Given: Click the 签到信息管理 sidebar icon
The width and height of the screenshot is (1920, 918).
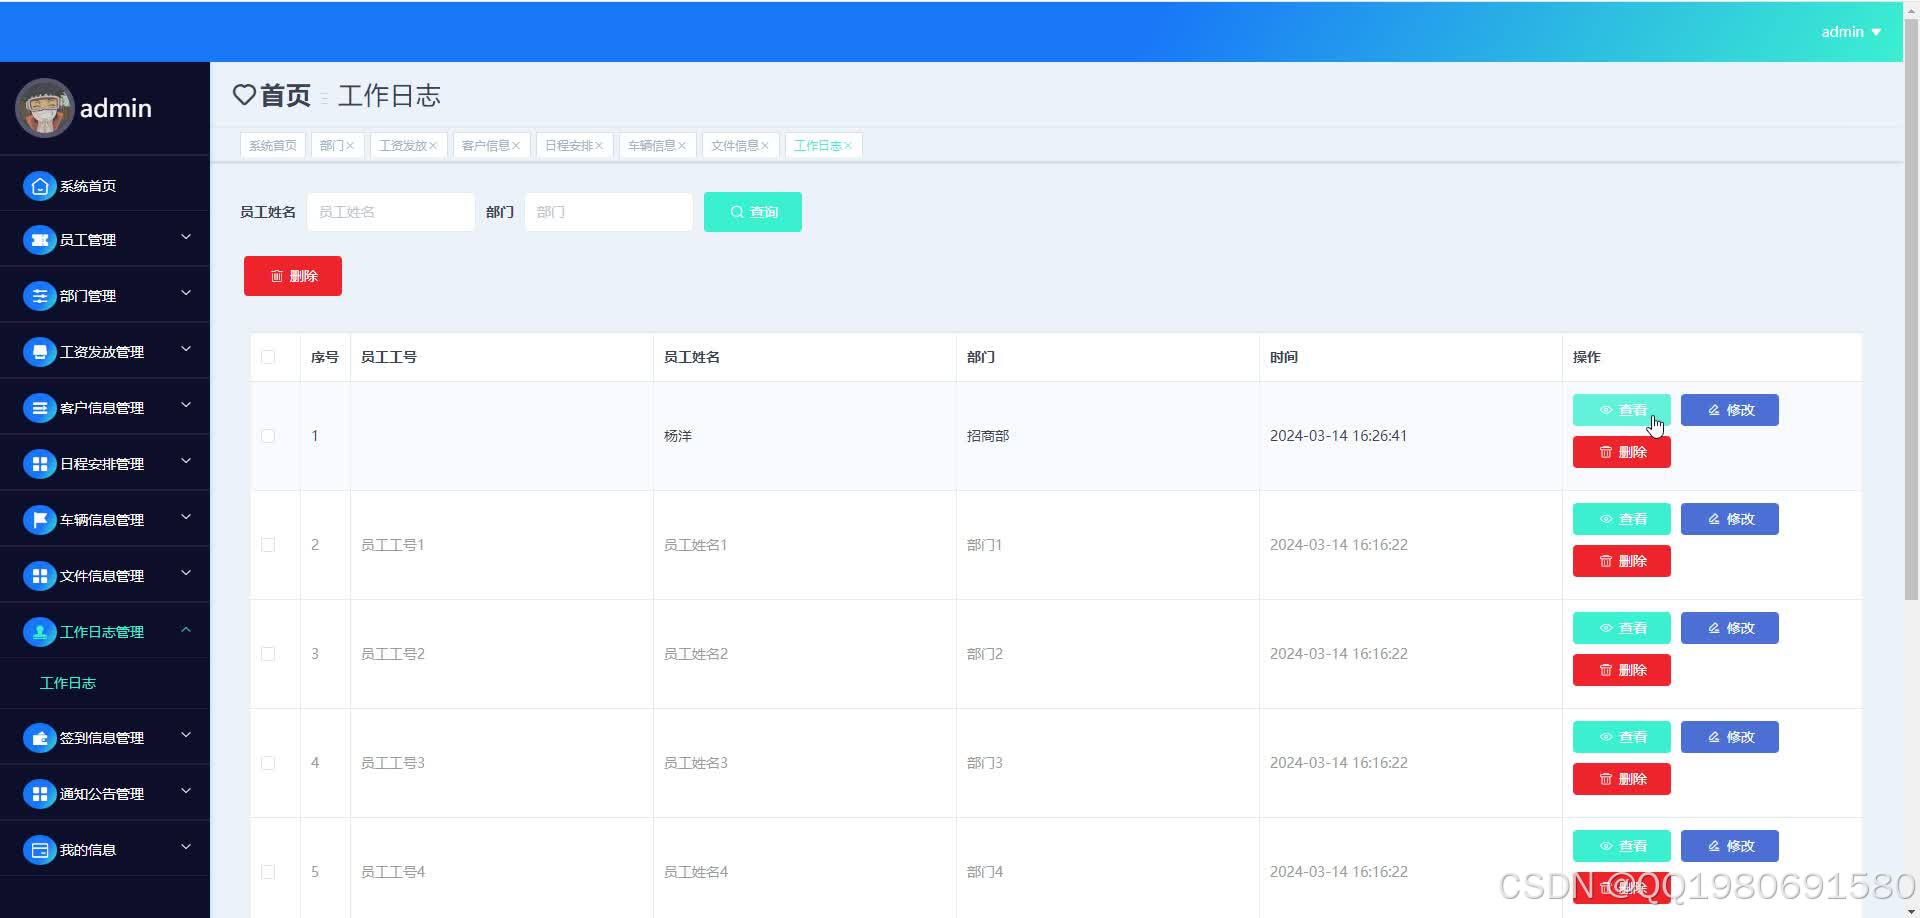Looking at the screenshot, I should point(39,738).
